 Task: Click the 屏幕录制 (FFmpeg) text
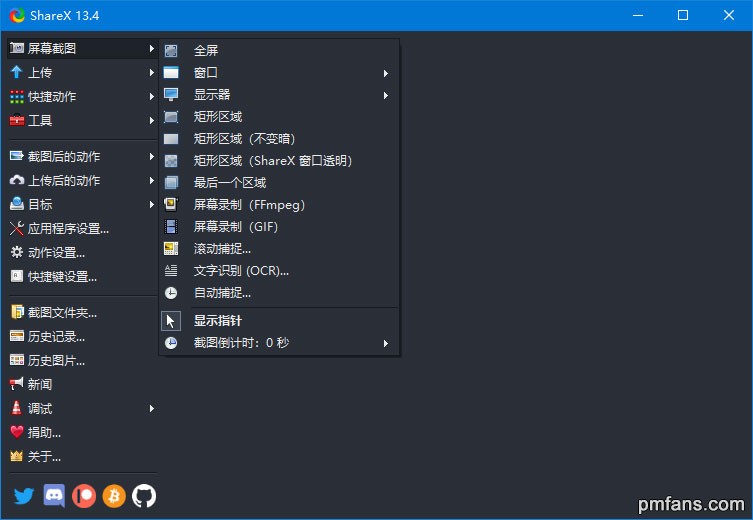click(249, 205)
